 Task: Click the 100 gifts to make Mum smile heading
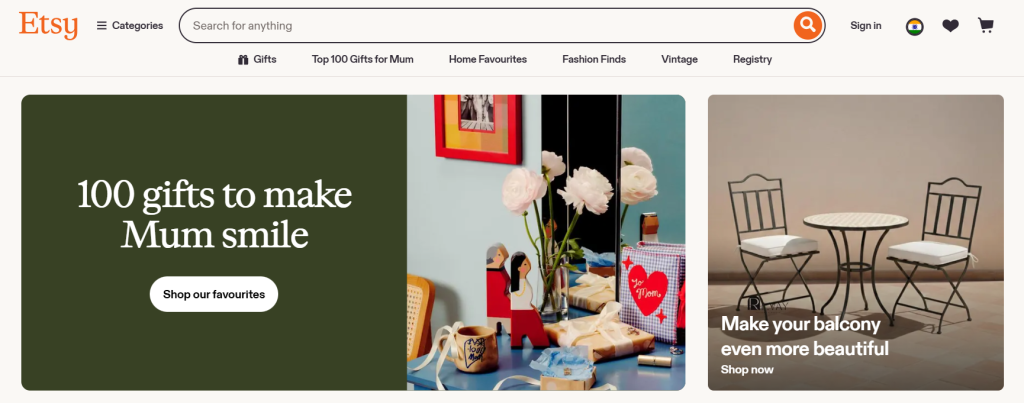pyautogui.click(x=214, y=214)
